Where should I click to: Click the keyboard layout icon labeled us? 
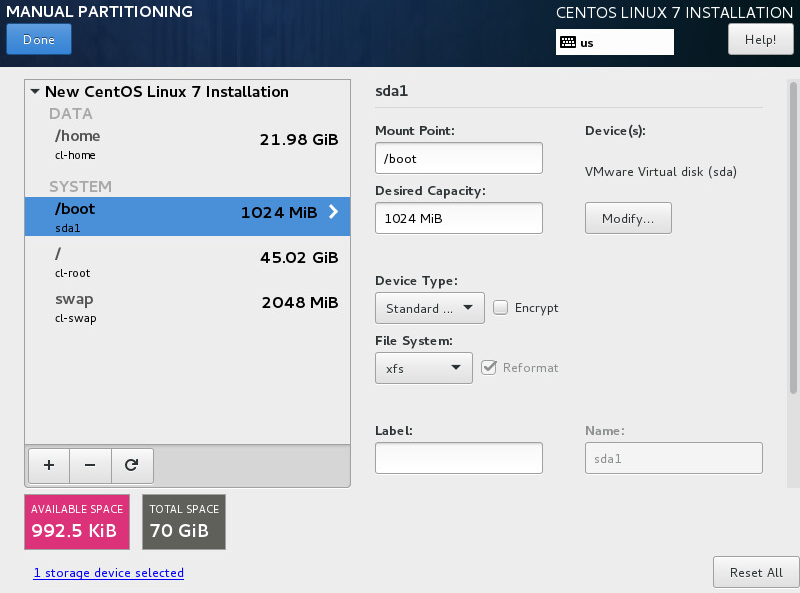(x=568, y=43)
